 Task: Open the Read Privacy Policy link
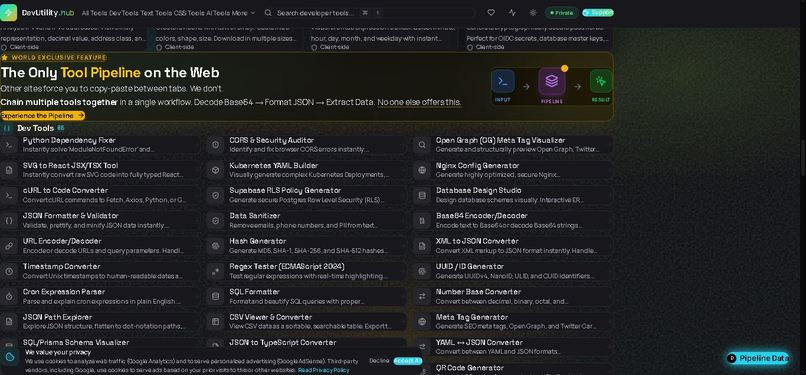323,370
